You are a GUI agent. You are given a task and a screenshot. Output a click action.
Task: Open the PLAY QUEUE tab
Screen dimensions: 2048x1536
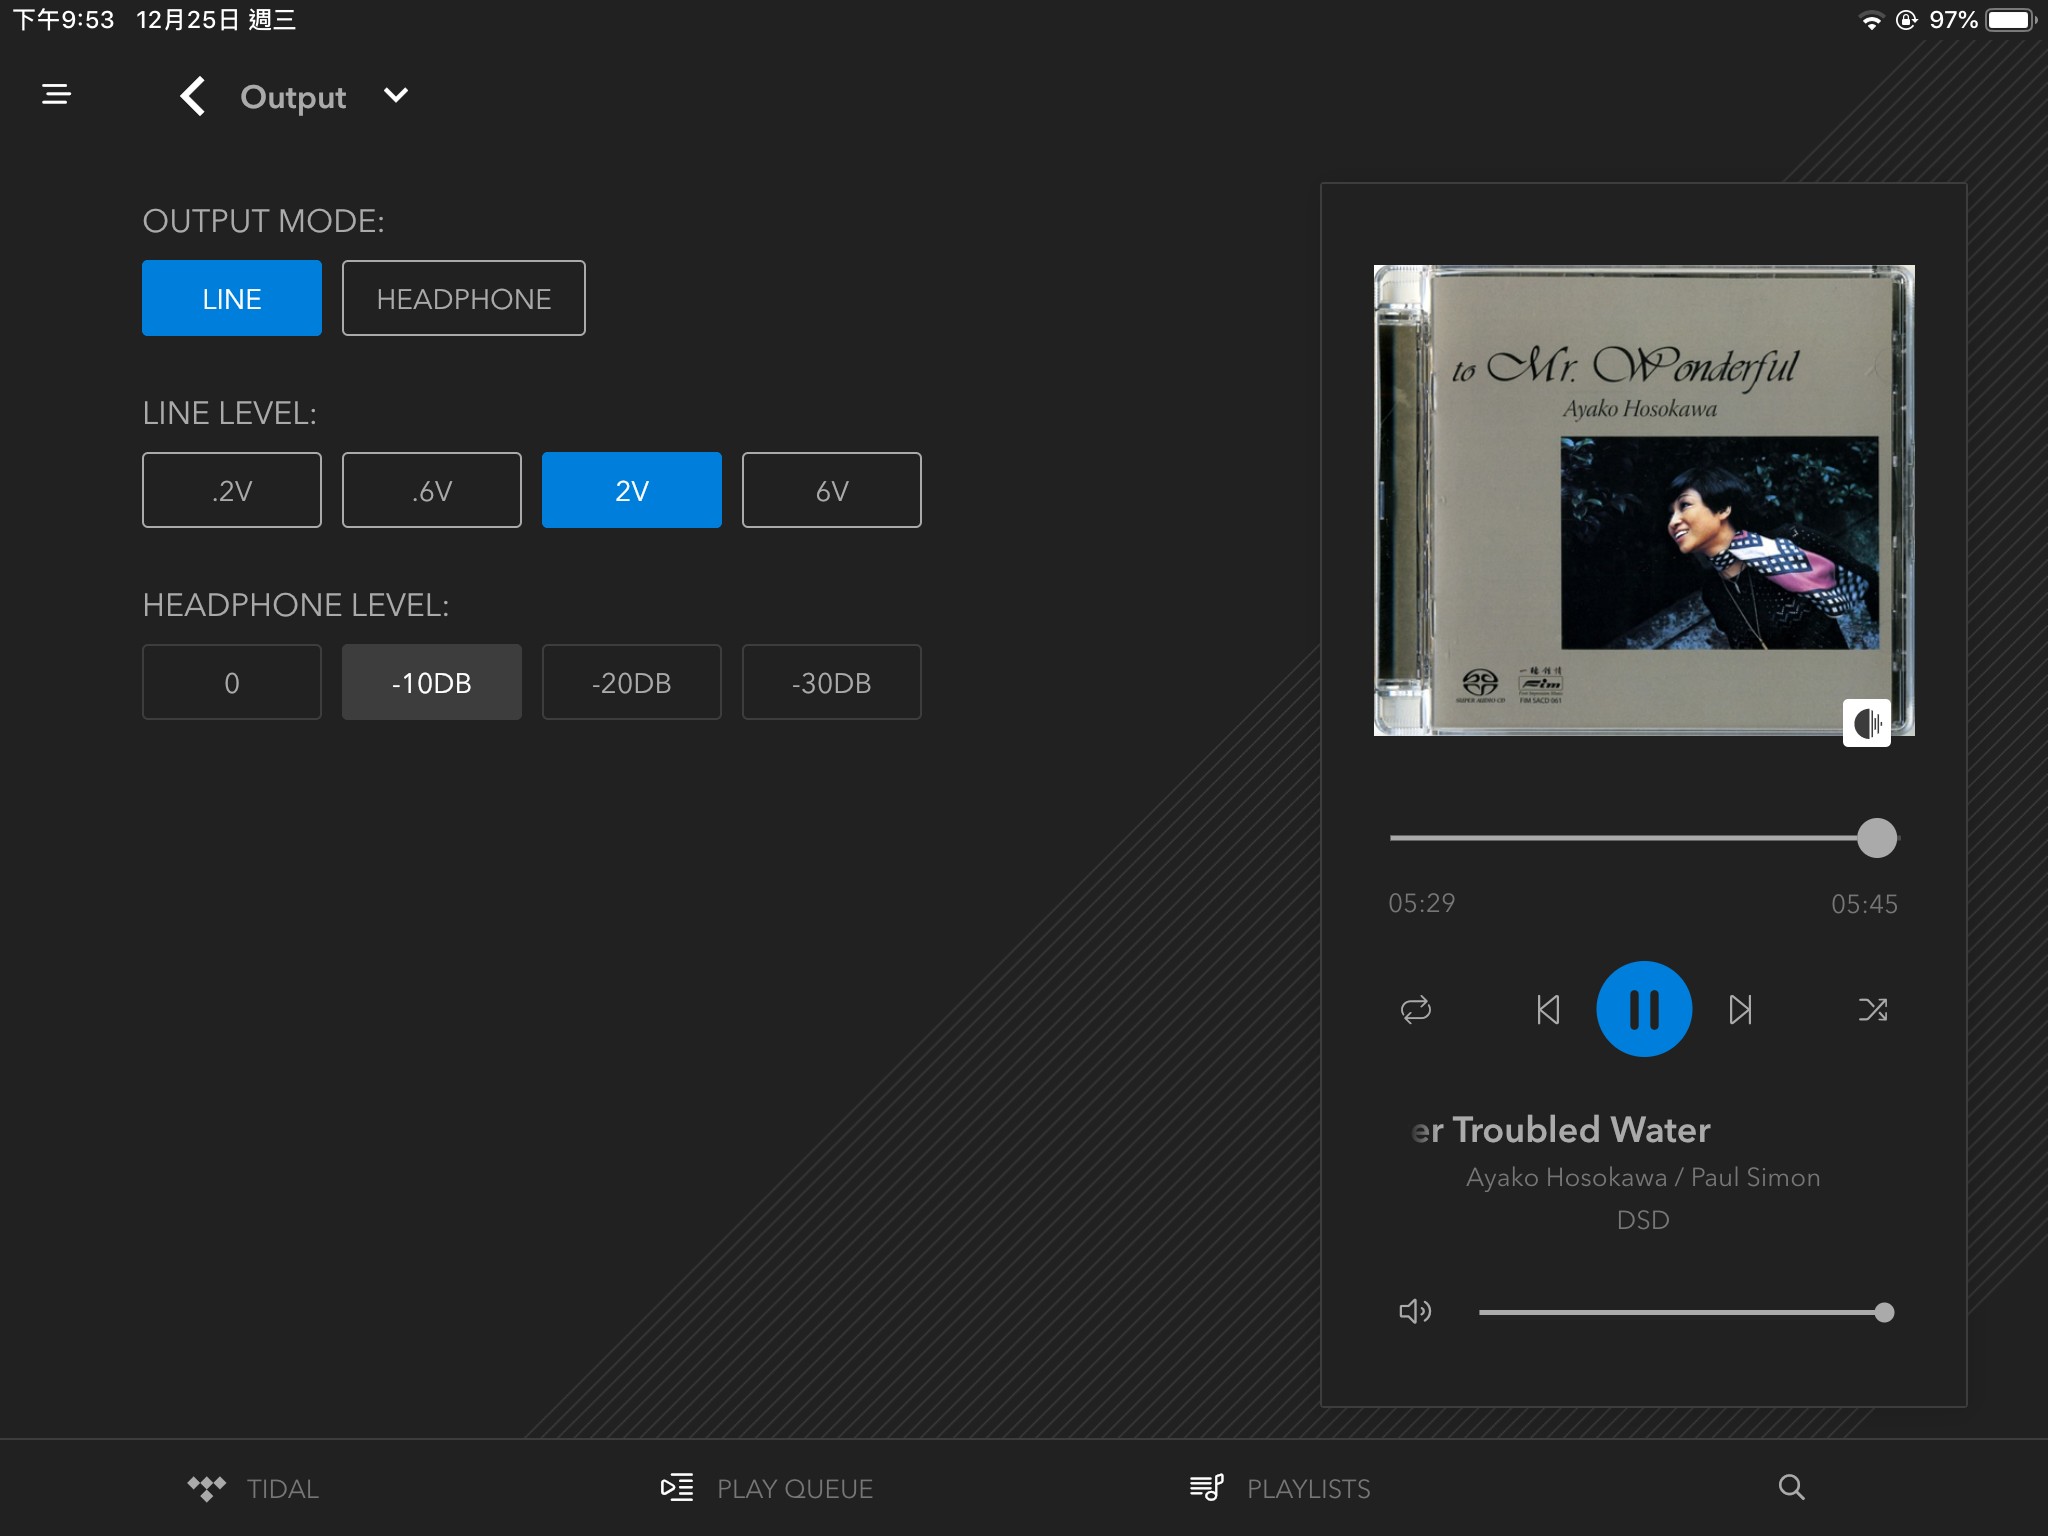click(x=766, y=1488)
